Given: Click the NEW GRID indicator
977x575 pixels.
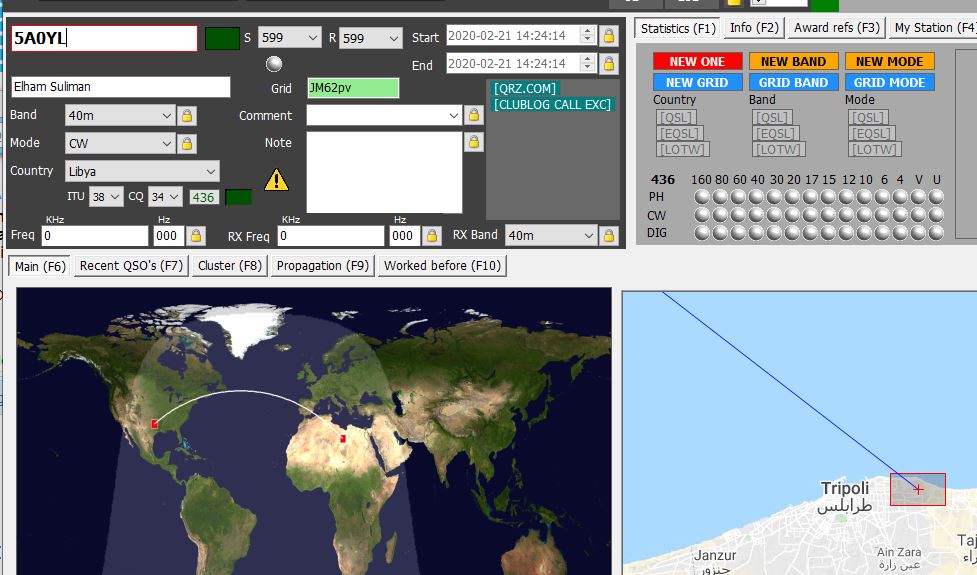Looking at the screenshot, I should 697,82.
